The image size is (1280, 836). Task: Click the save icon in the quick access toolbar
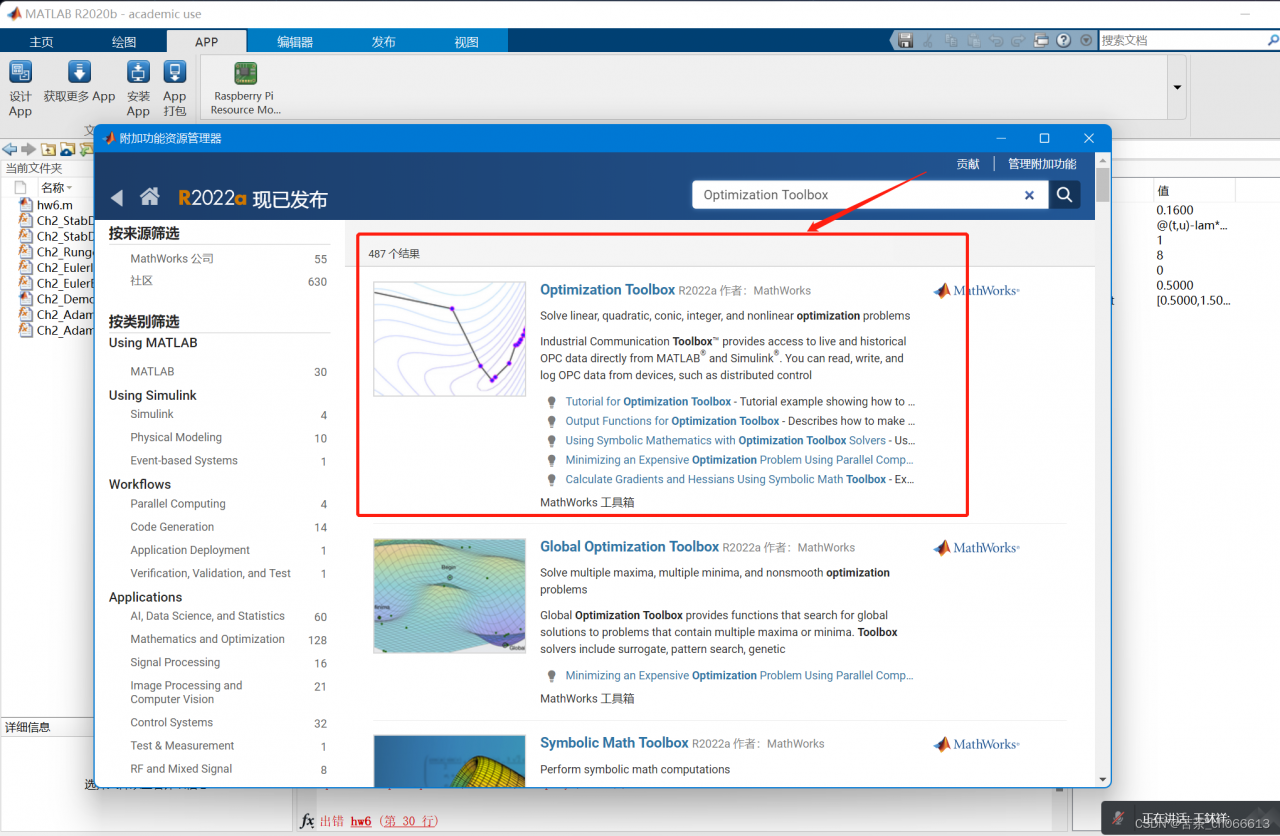coord(905,40)
